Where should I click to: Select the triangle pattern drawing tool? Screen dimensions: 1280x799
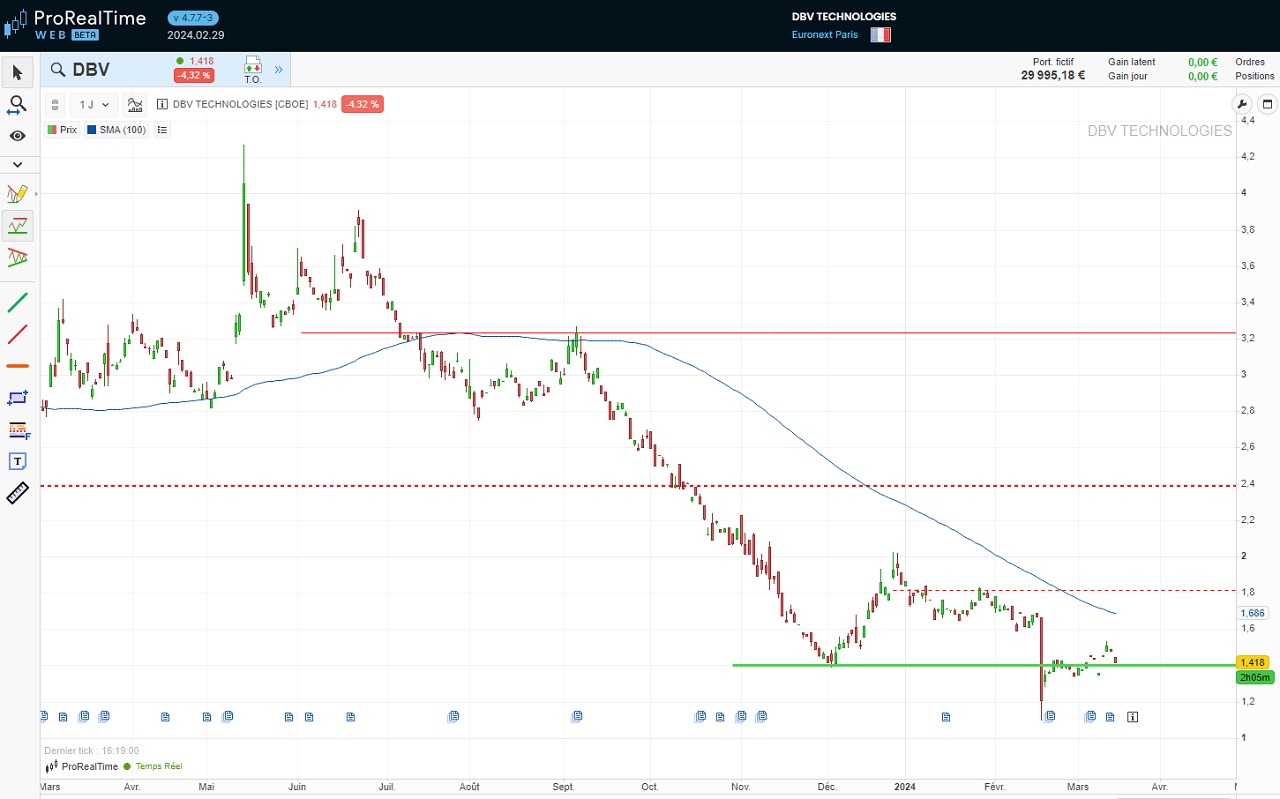pyautogui.click(x=17, y=258)
